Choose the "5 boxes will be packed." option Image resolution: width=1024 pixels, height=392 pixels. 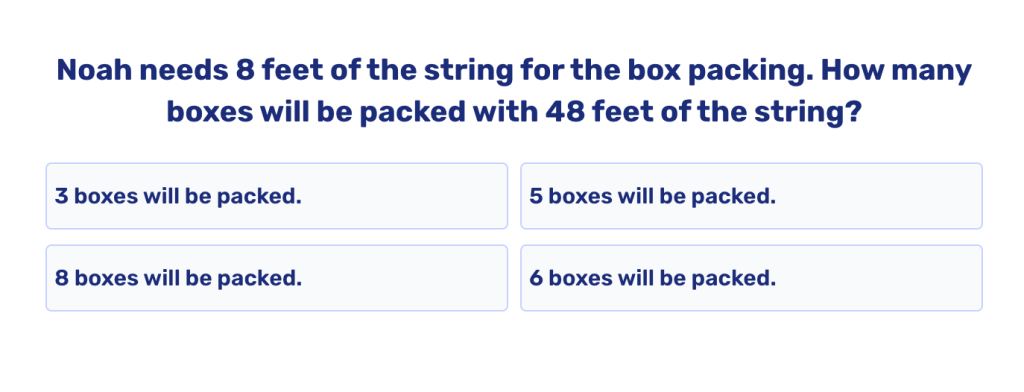click(x=751, y=196)
